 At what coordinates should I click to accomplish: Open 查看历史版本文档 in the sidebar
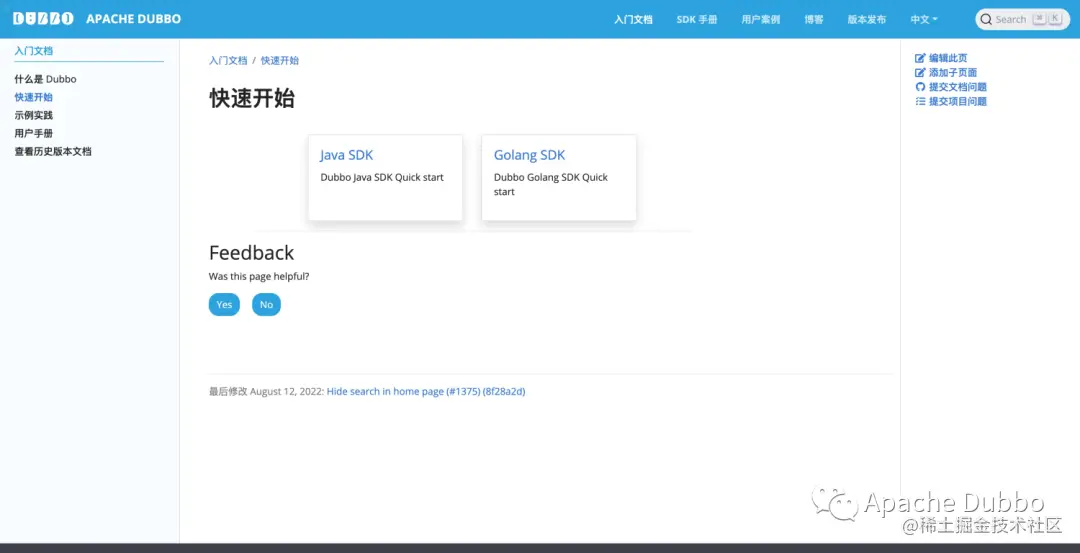click(x=53, y=152)
